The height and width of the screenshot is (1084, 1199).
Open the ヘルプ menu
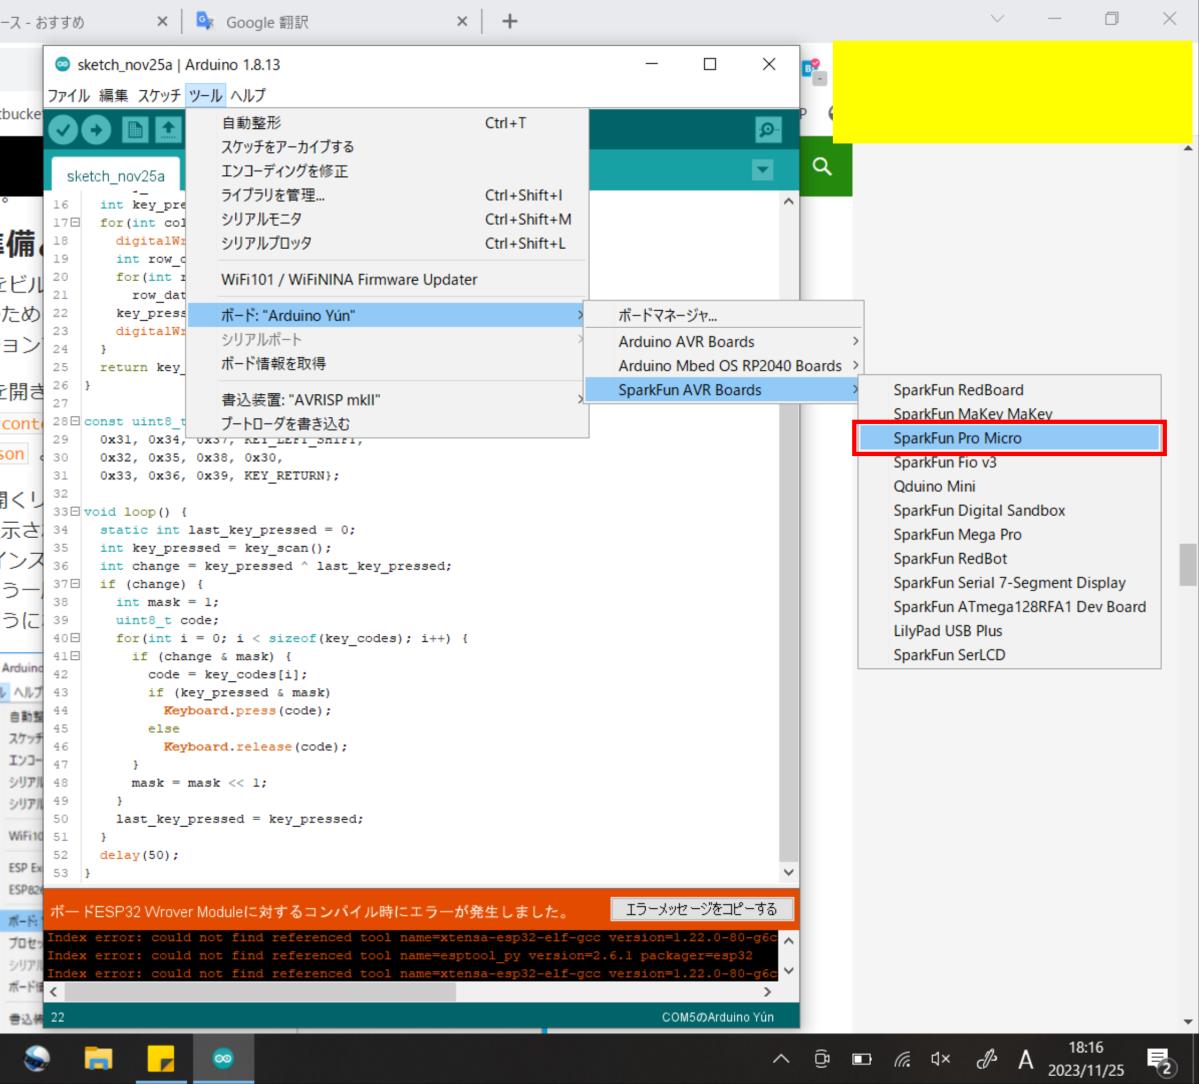[x=248, y=96]
